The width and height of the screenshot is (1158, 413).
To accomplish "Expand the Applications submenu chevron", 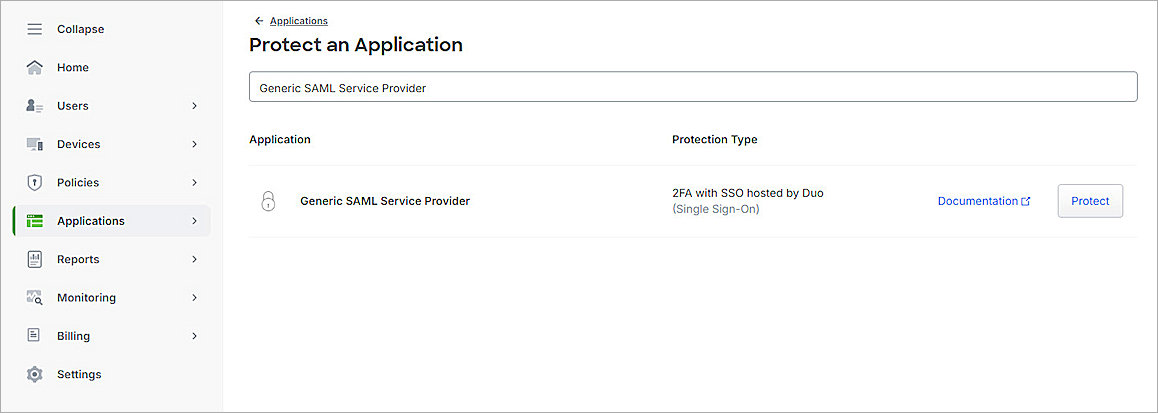I will click(195, 221).
